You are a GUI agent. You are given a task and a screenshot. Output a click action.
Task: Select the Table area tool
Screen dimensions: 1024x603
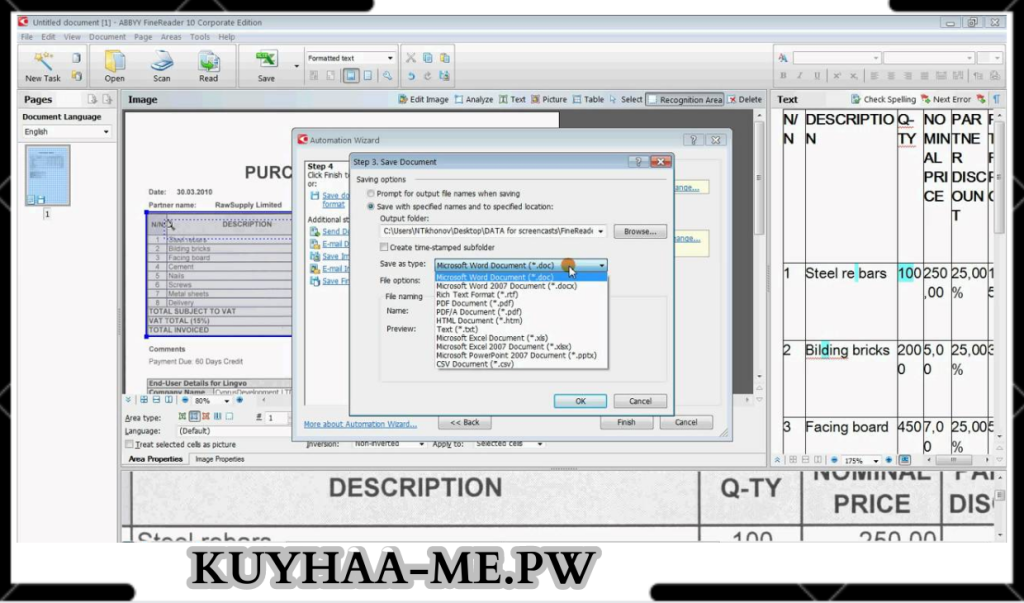tap(588, 99)
